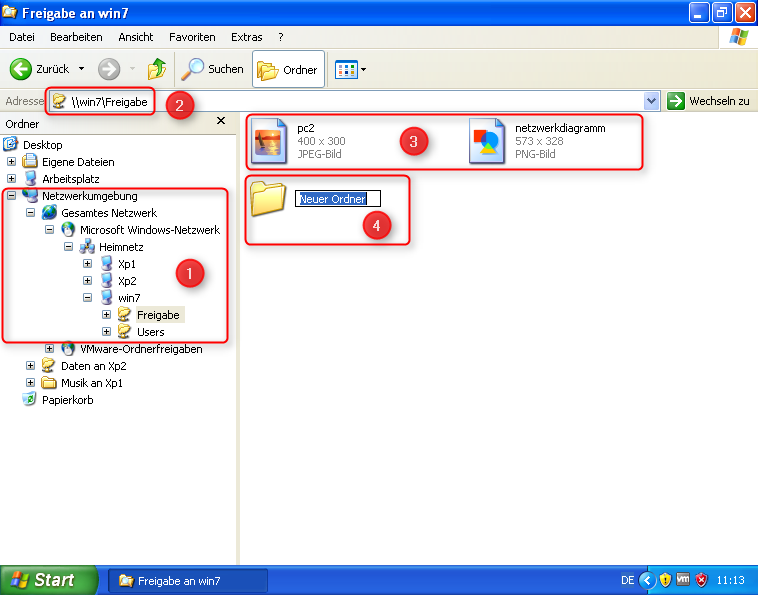Open the Datei menu
This screenshot has width=758, height=595.
[x=22, y=37]
